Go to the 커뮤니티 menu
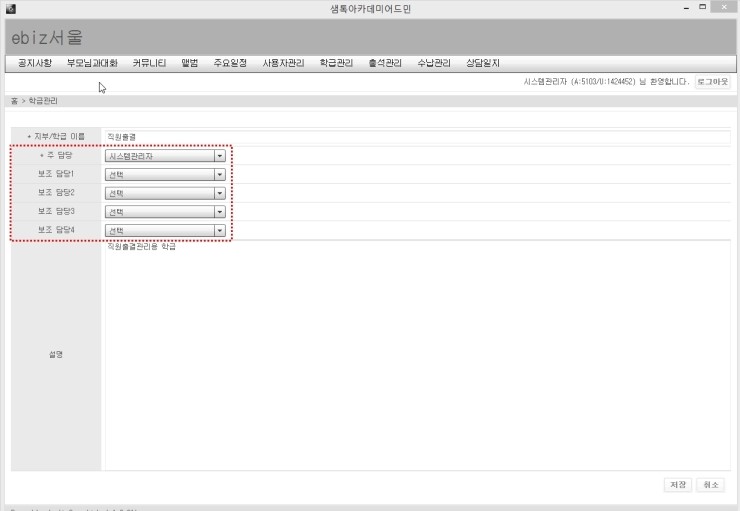Screen dimensions: 740x511 point(149,63)
